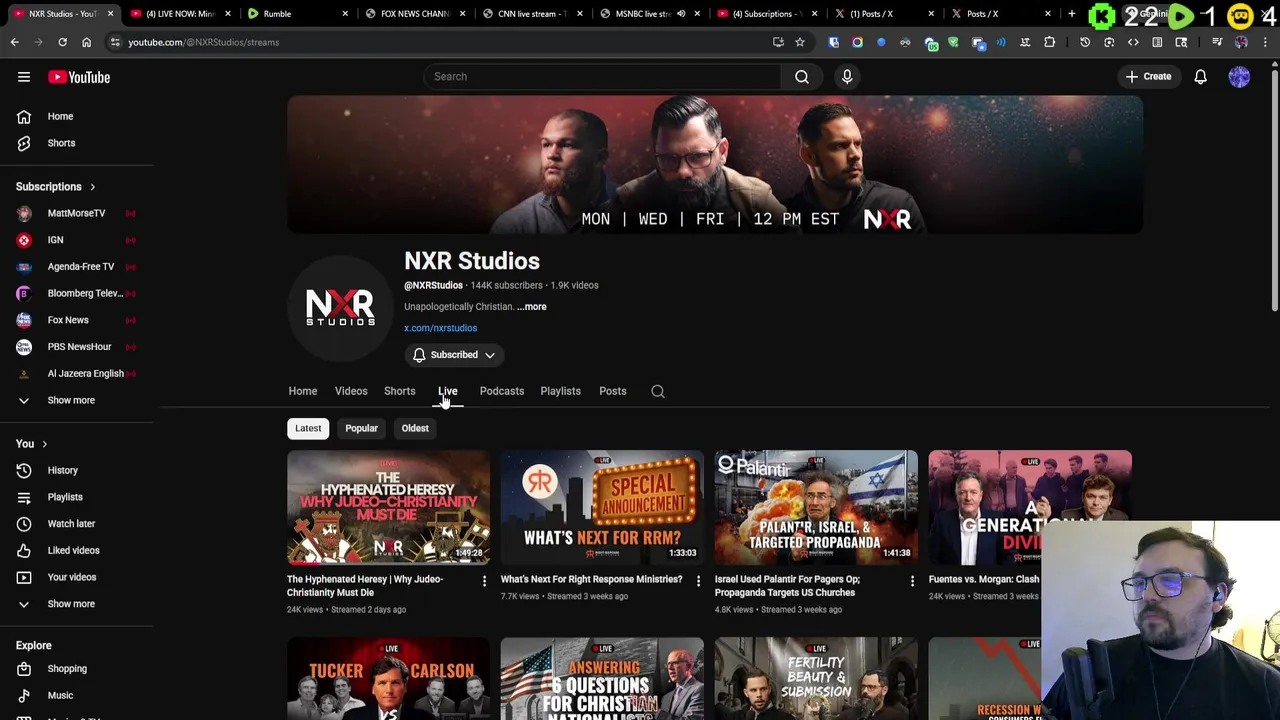This screenshot has width=1280, height=720.
Task: Search within the NXR Studios channel
Action: click(658, 391)
